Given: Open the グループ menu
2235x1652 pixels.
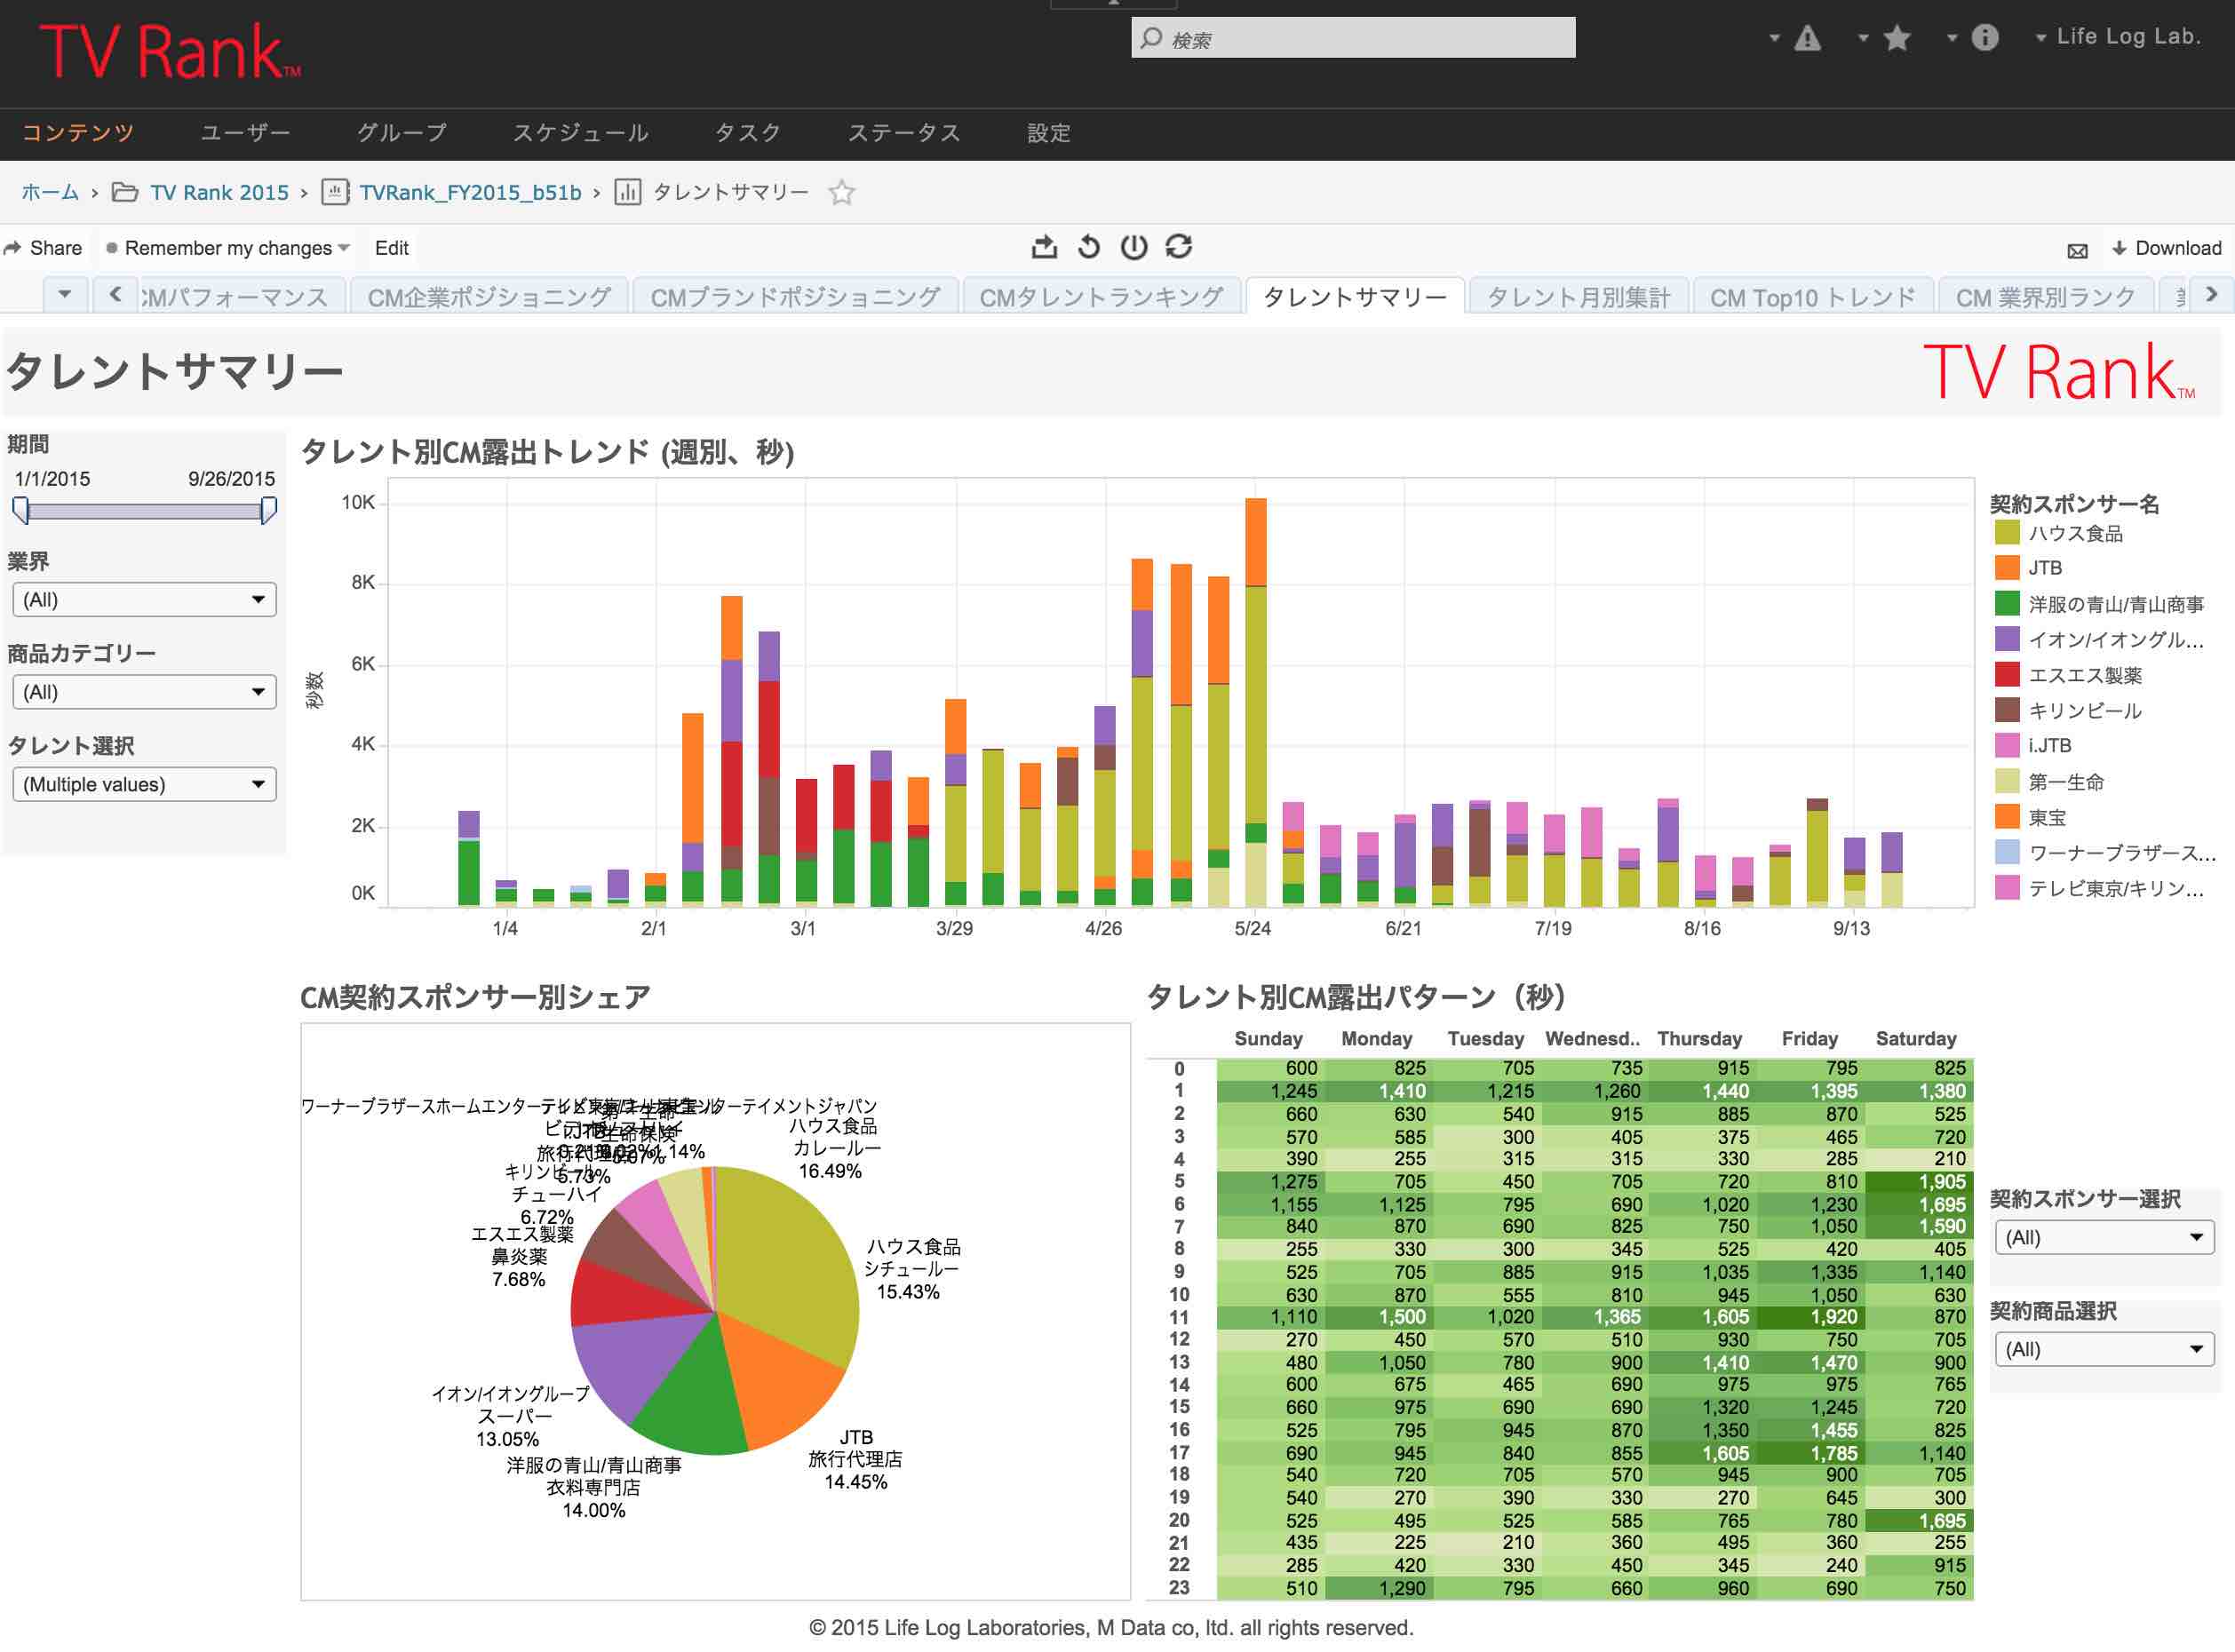Looking at the screenshot, I should click(402, 133).
